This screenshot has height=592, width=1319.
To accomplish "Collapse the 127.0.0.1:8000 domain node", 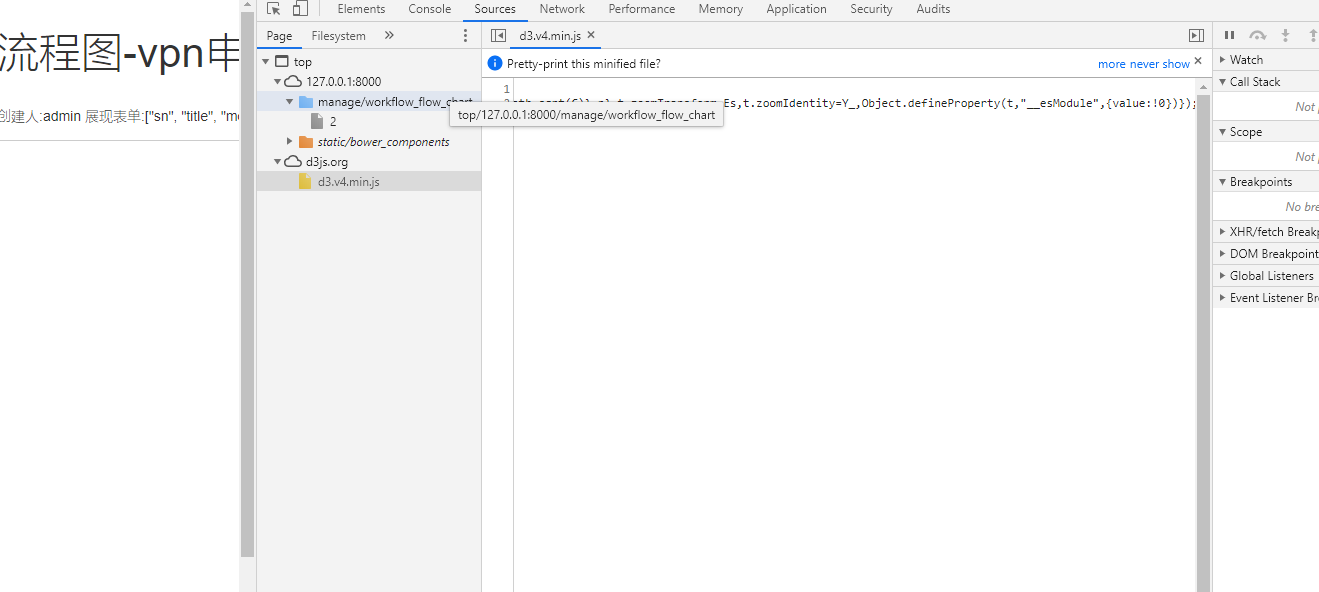I will 278,82.
